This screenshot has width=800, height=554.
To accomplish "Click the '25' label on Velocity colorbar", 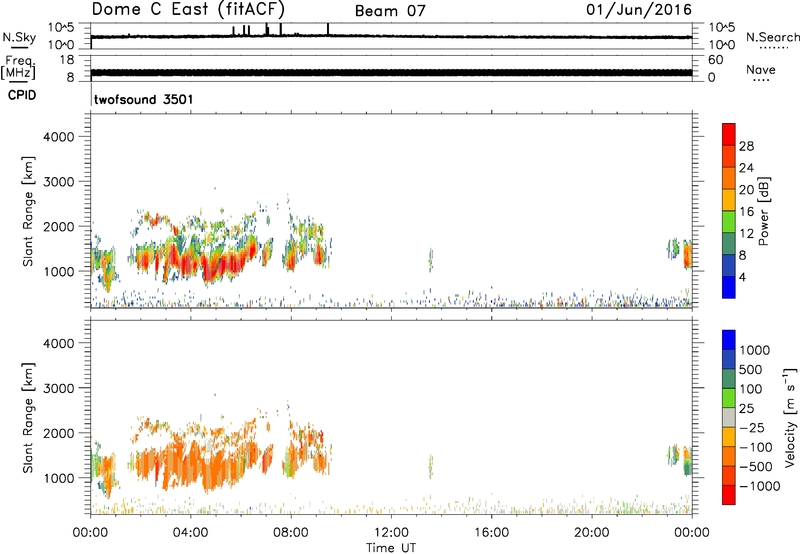I will [x=746, y=409].
